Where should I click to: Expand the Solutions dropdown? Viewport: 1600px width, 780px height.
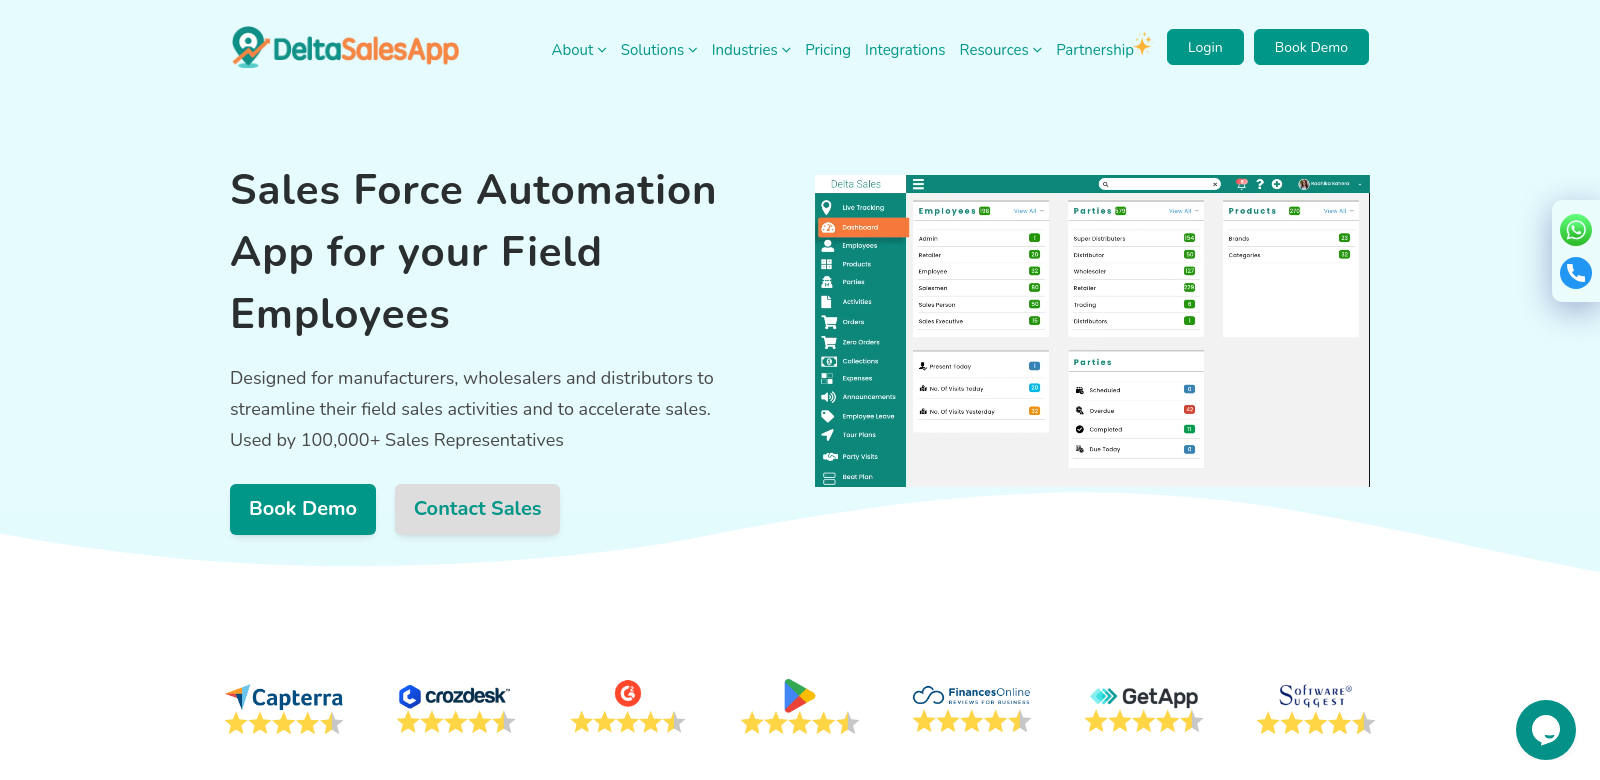click(x=659, y=50)
